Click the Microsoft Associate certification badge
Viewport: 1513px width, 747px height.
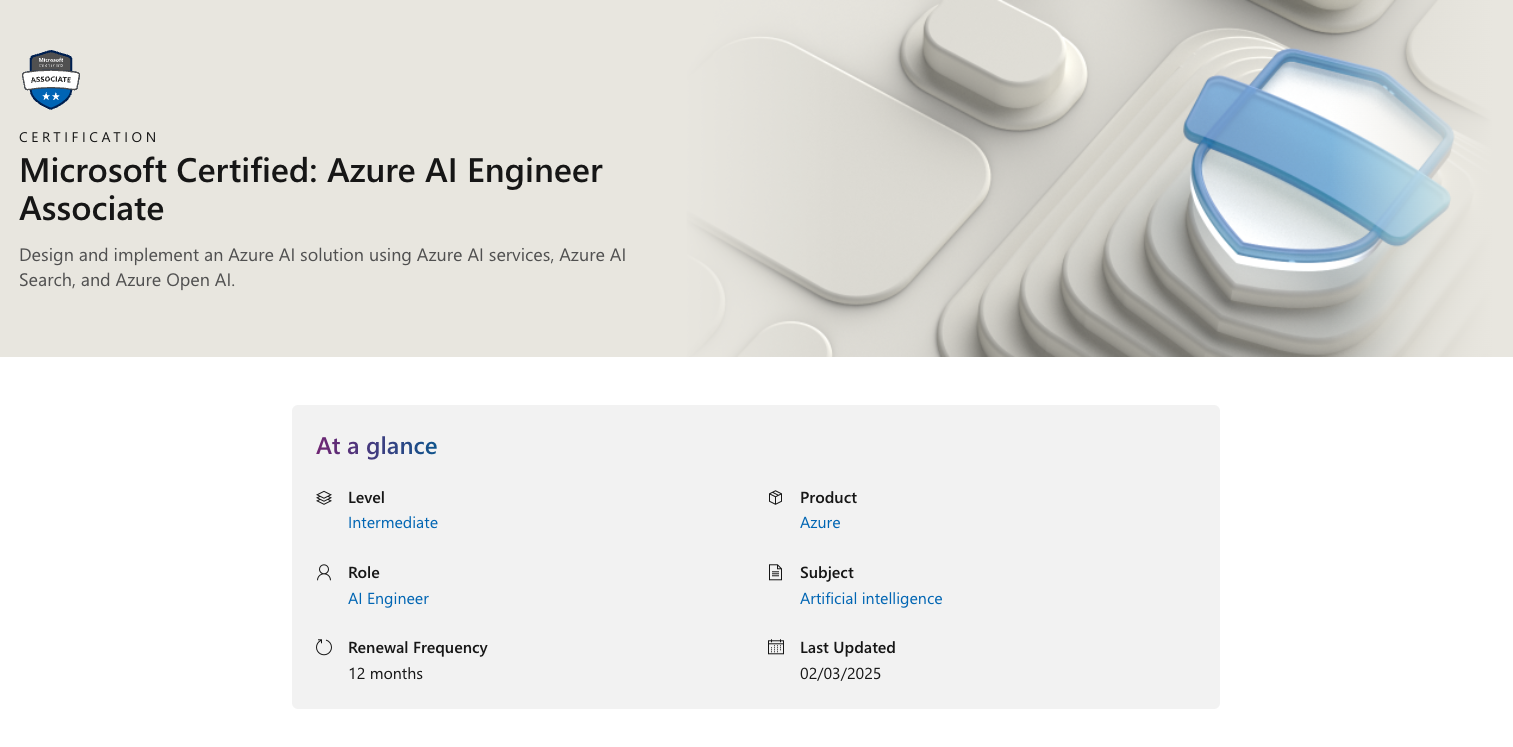click(50, 79)
